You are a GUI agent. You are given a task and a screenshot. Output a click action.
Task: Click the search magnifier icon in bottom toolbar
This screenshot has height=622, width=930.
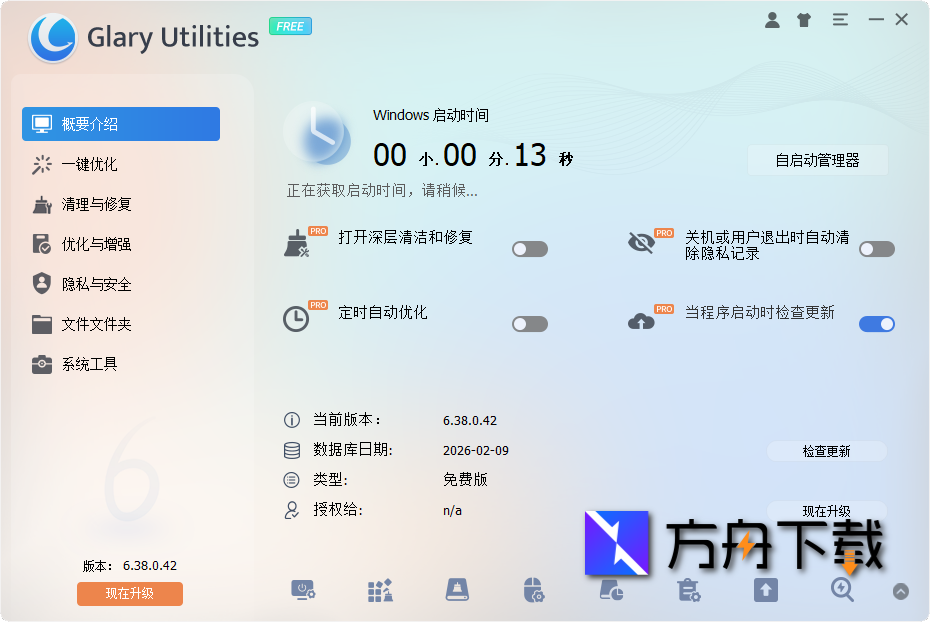[841, 590]
